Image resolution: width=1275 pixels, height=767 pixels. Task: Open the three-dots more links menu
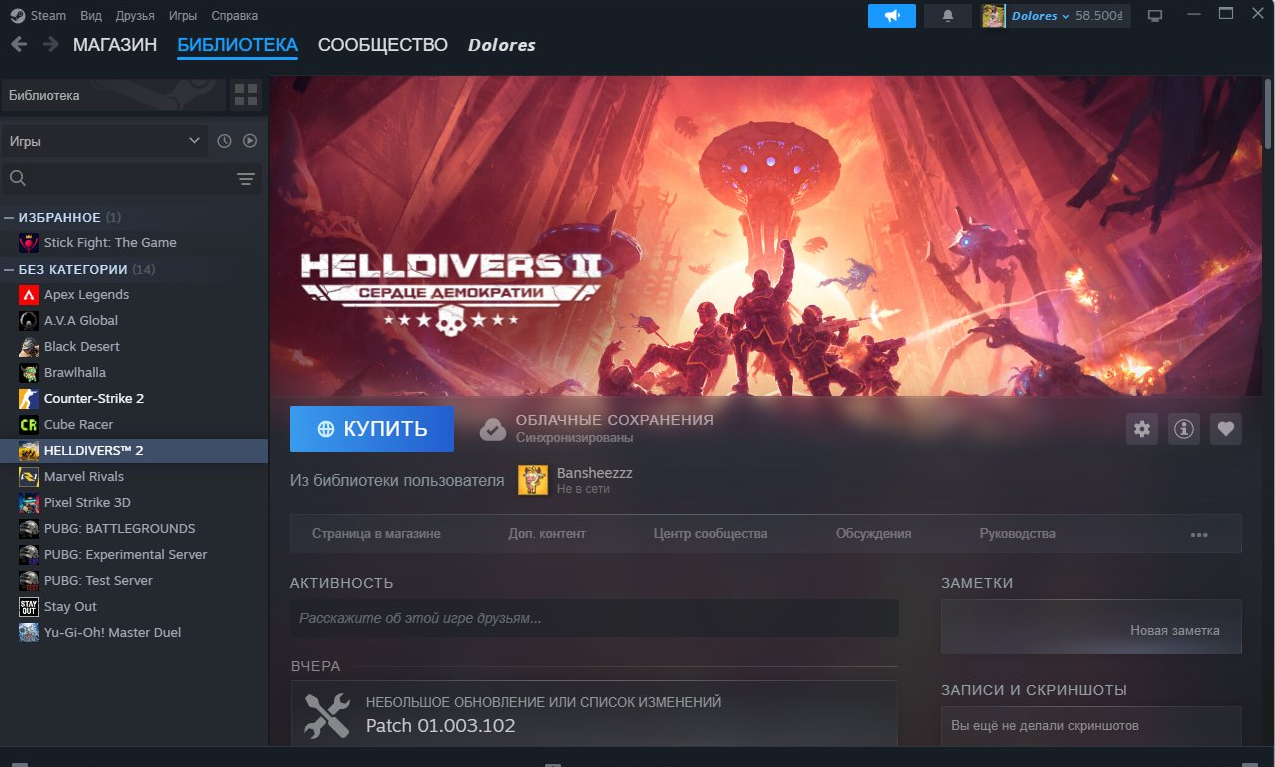point(1199,534)
